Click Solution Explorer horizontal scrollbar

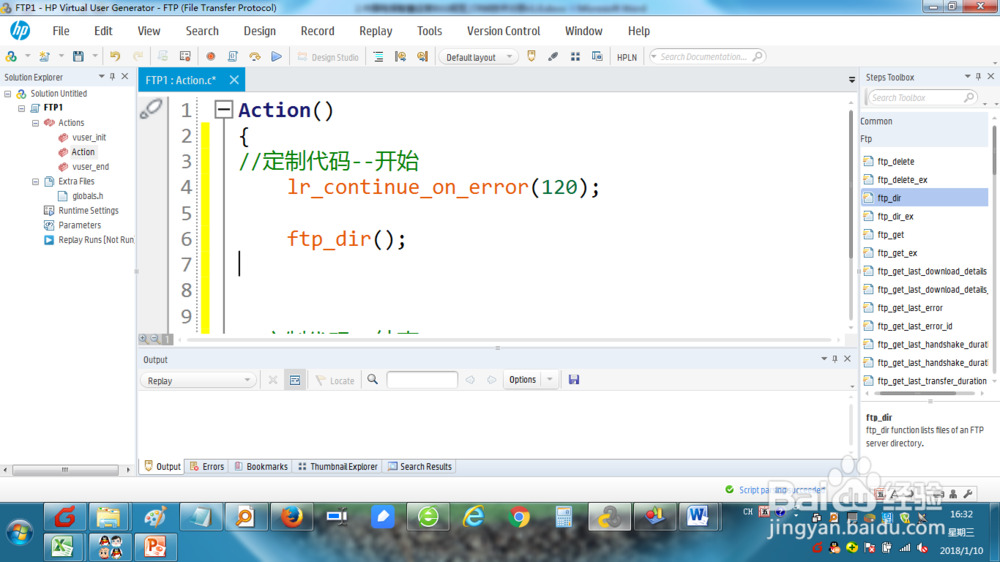[x=66, y=470]
